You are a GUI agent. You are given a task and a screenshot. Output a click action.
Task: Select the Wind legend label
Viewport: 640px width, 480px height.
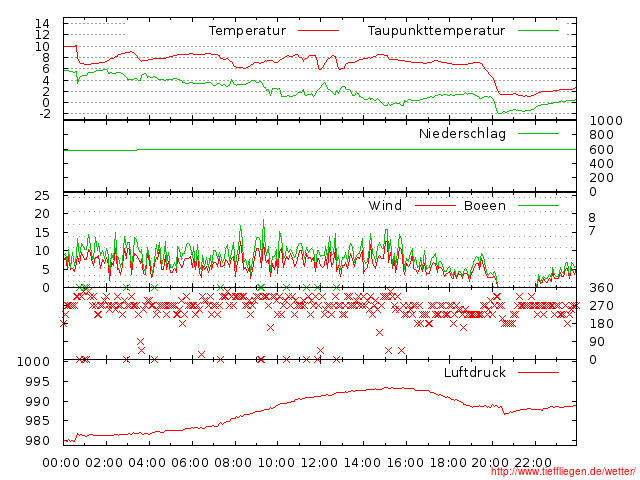coord(385,205)
